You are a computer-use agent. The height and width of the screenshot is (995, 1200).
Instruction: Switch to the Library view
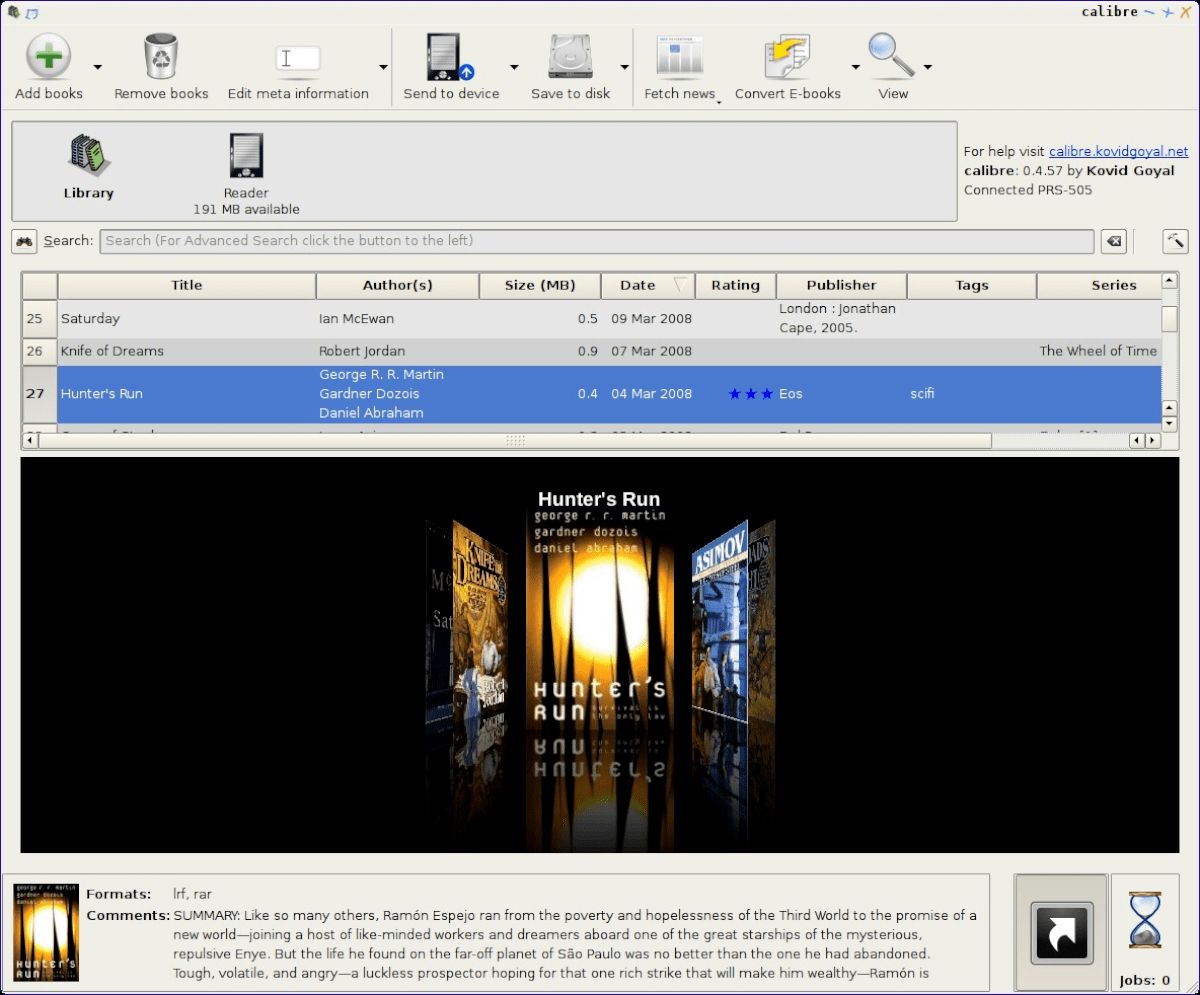click(x=88, y=155)
